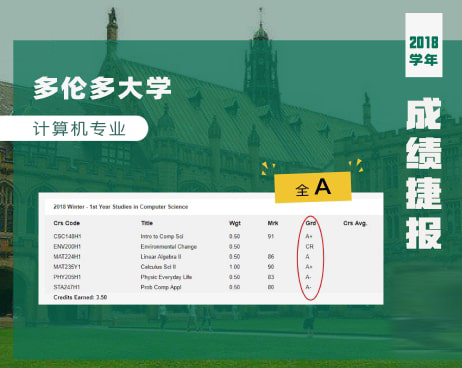
Task: Click the 'Physic Everyday Life' title
Action: 166,277
